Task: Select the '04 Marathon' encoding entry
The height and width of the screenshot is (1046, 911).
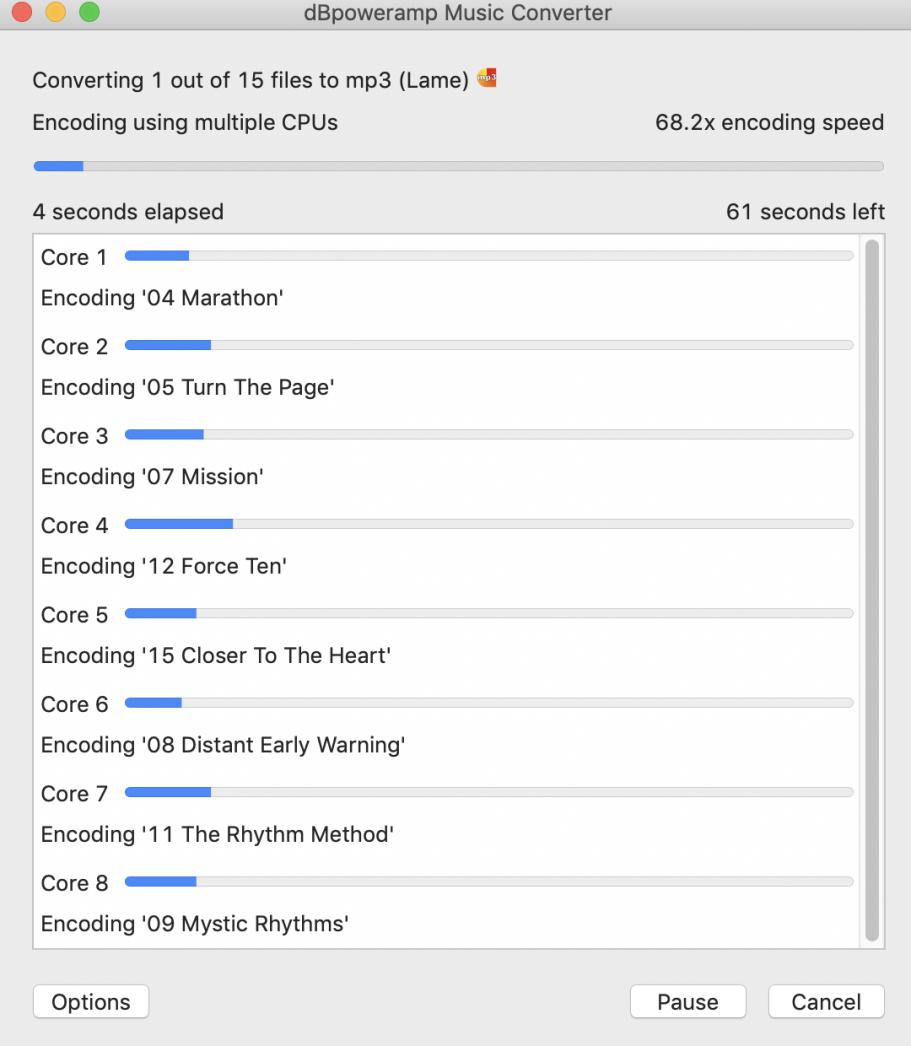Action: [162, 298]
